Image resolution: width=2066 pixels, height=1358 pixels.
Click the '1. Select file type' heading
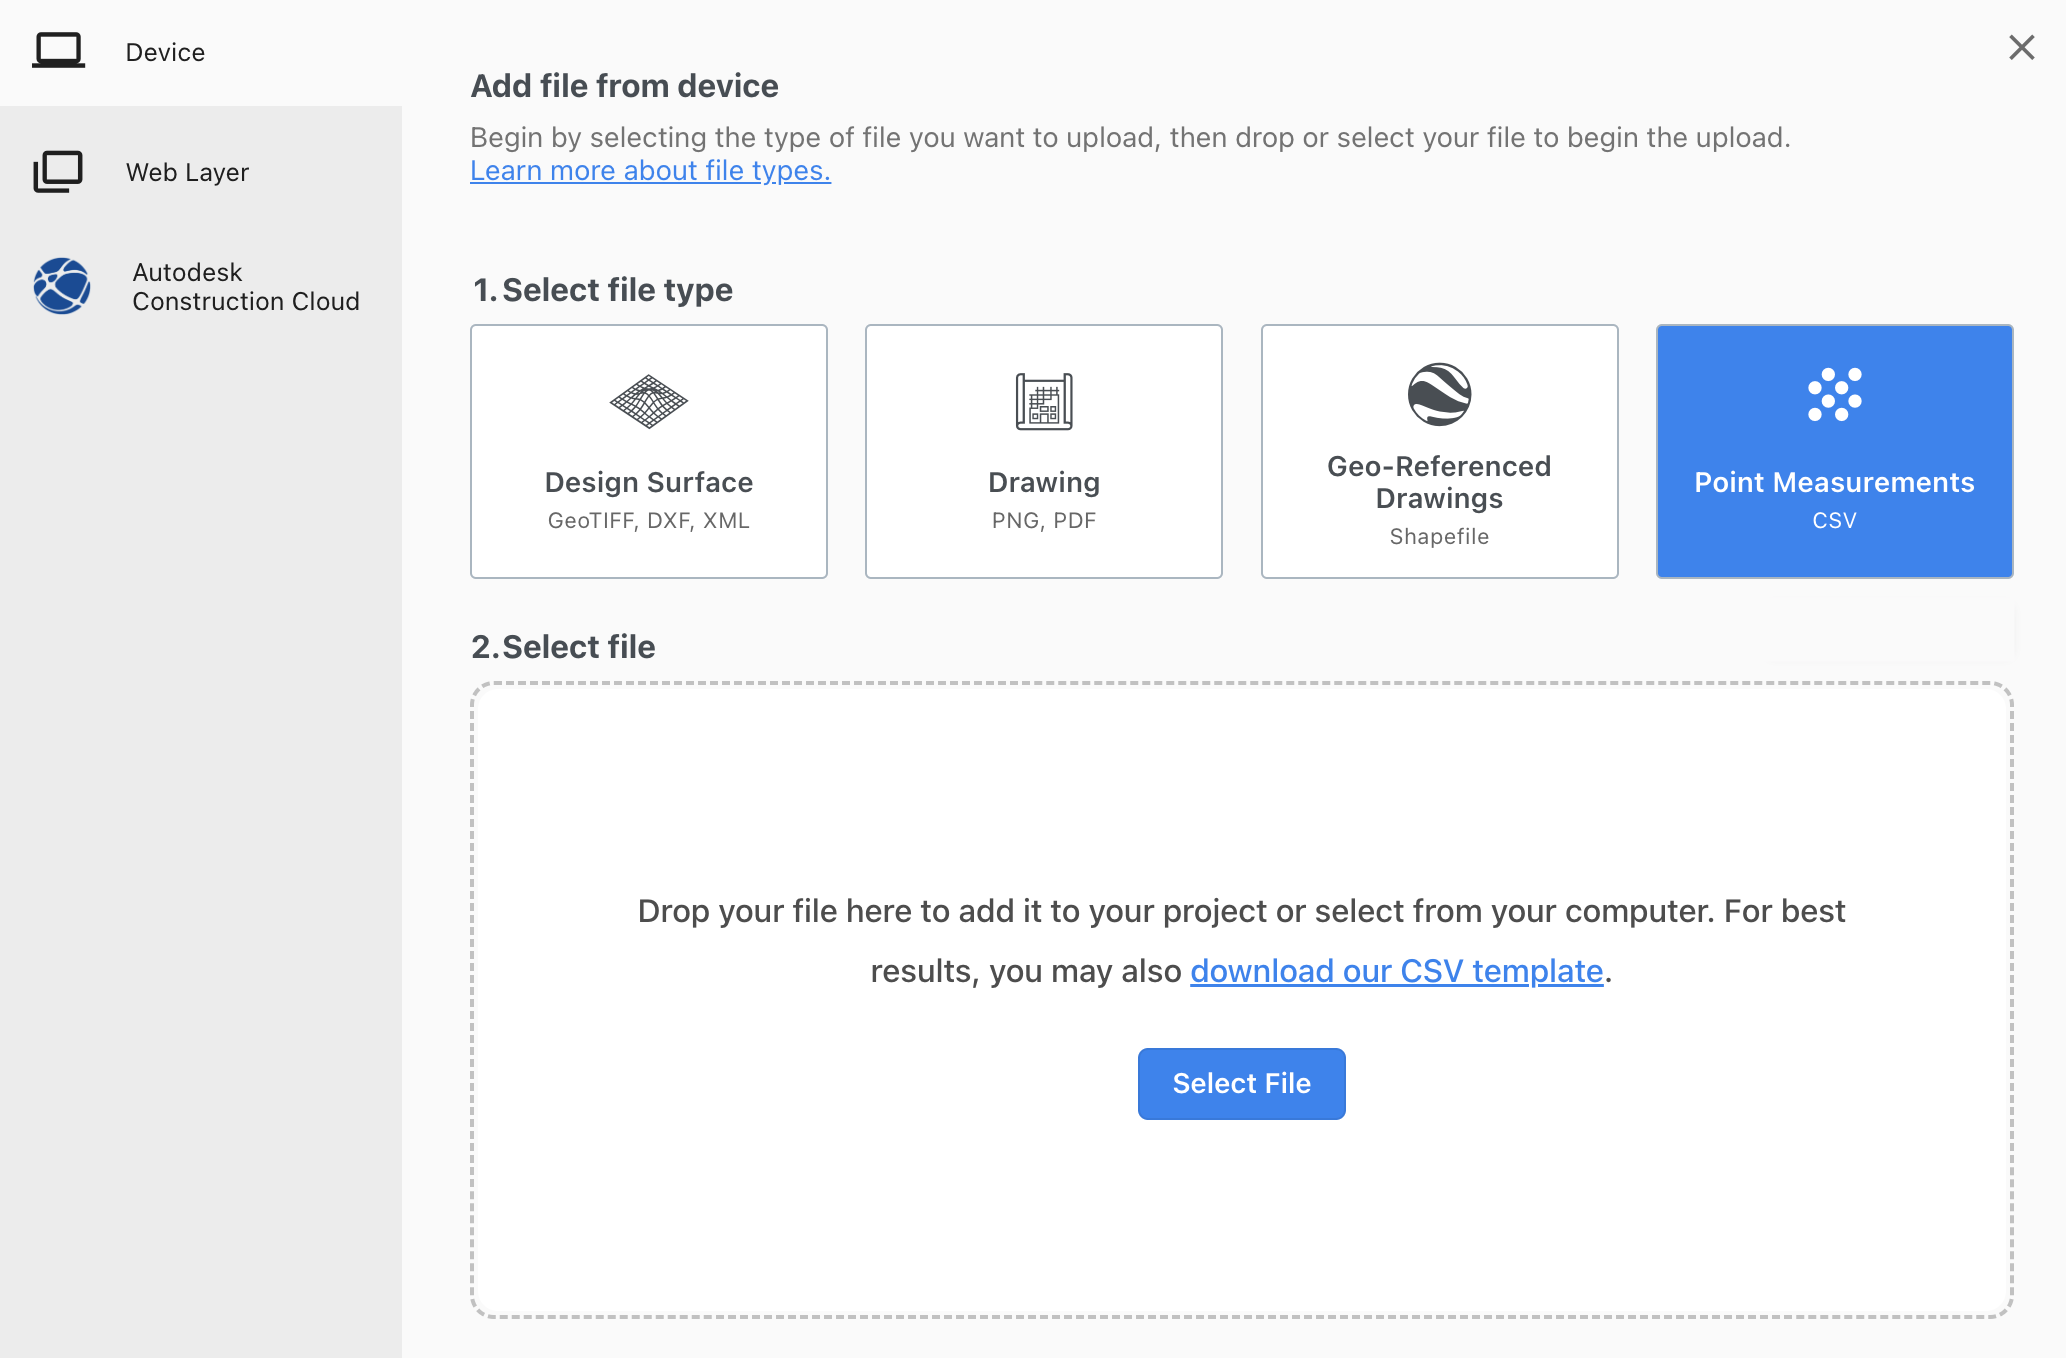(602, 290)
